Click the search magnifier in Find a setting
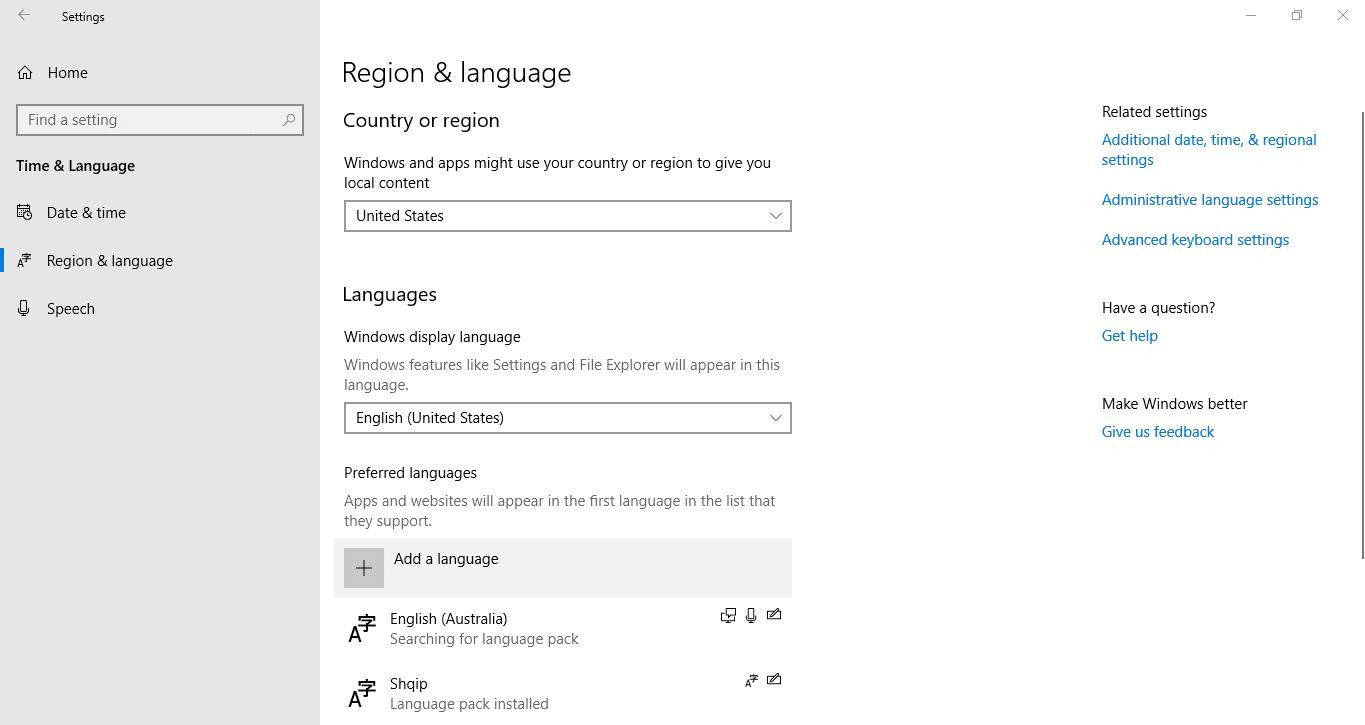 (288, 119)
